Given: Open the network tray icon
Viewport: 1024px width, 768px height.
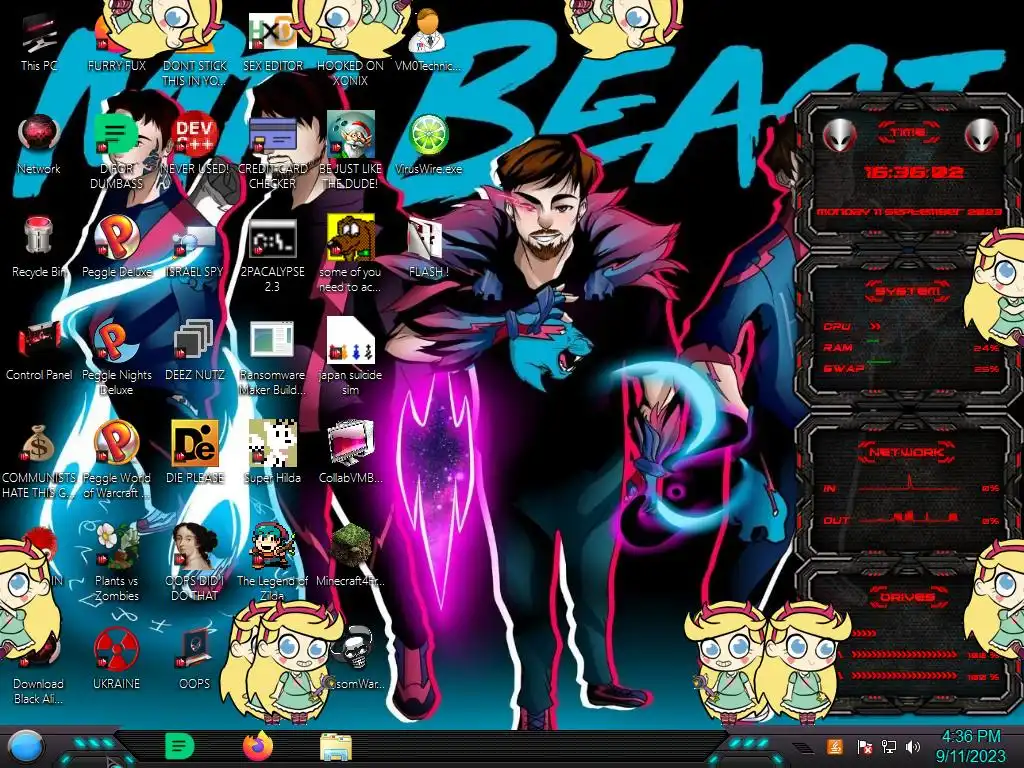Looking at the screenshot, I should pyautogui.click(x=888, y=746).
